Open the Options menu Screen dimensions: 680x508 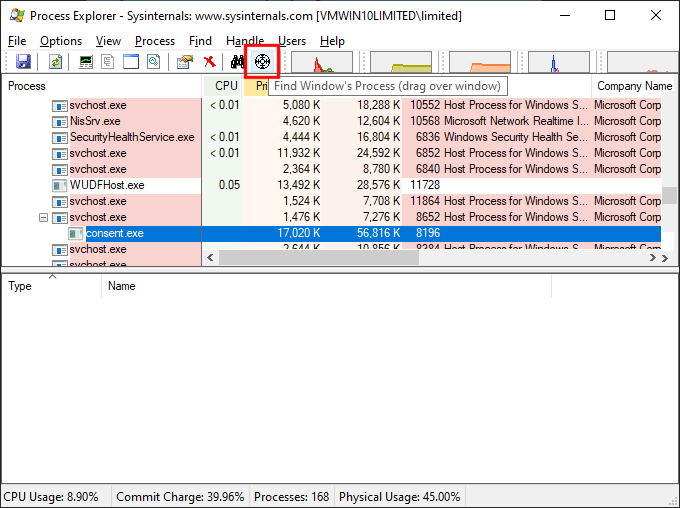click(61, 41)
